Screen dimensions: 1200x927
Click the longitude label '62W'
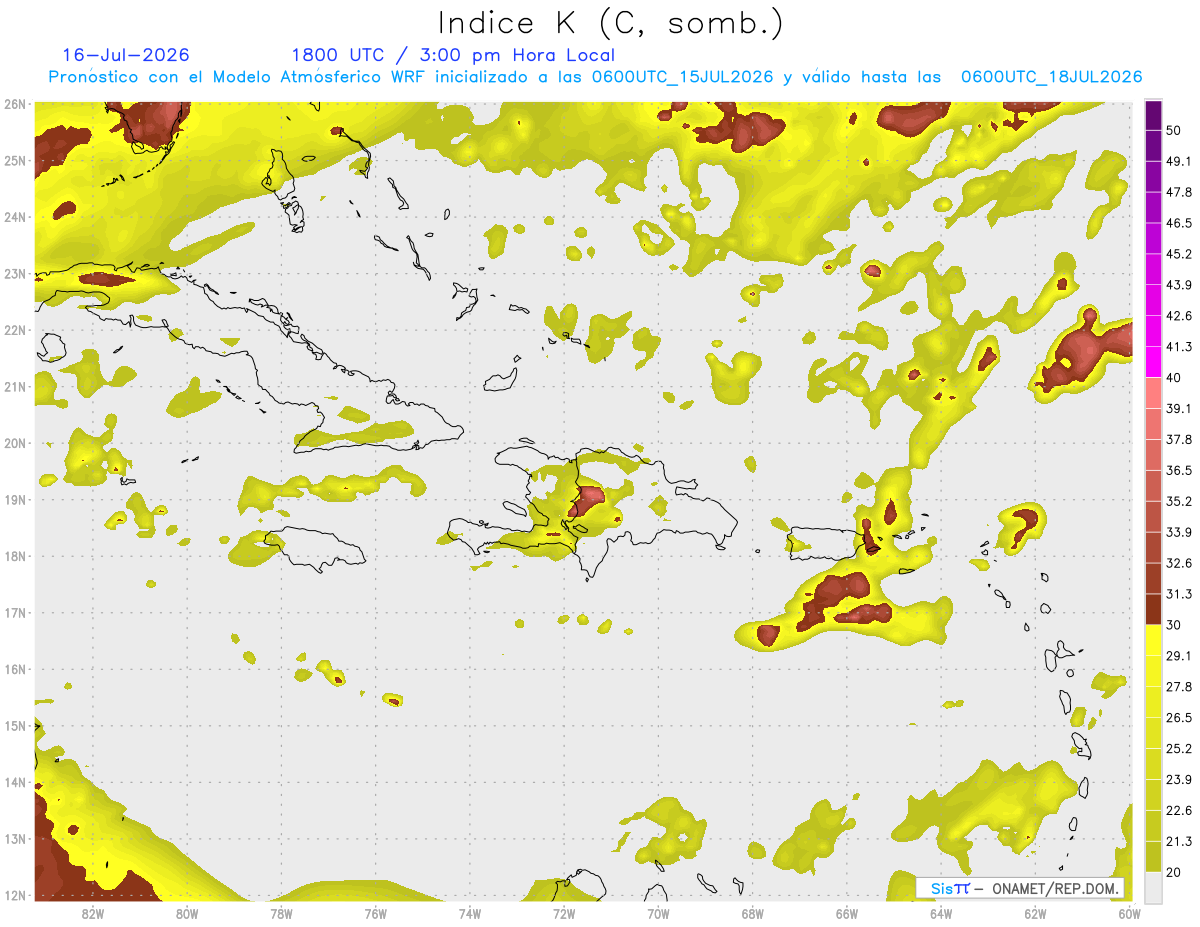(1035, 913)
